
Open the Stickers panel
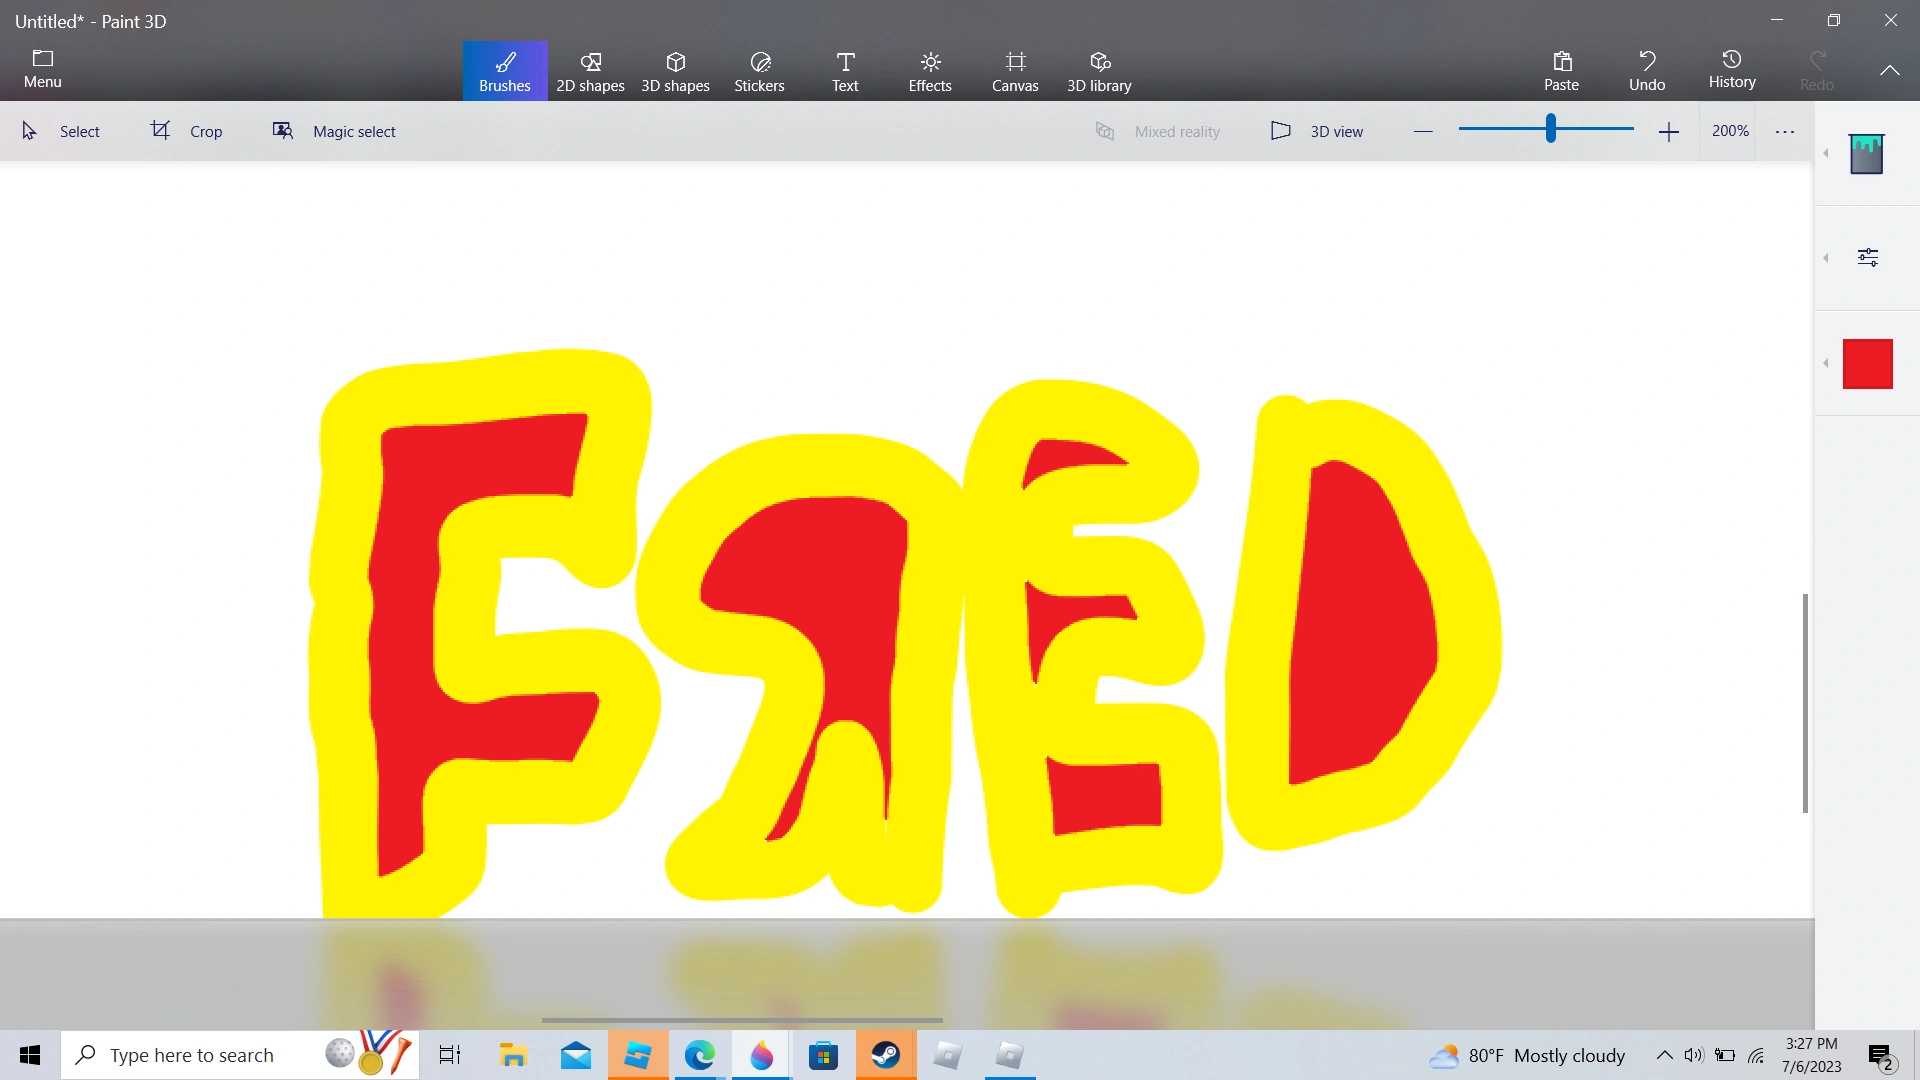pos(759,70)
